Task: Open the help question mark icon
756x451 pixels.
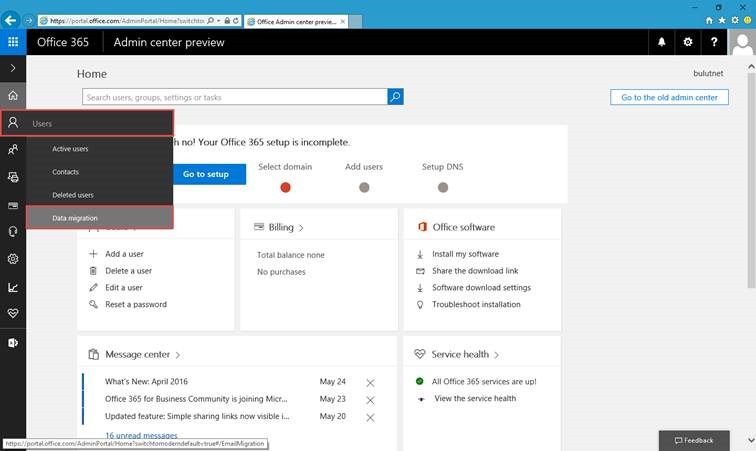Action: point(714,42)
